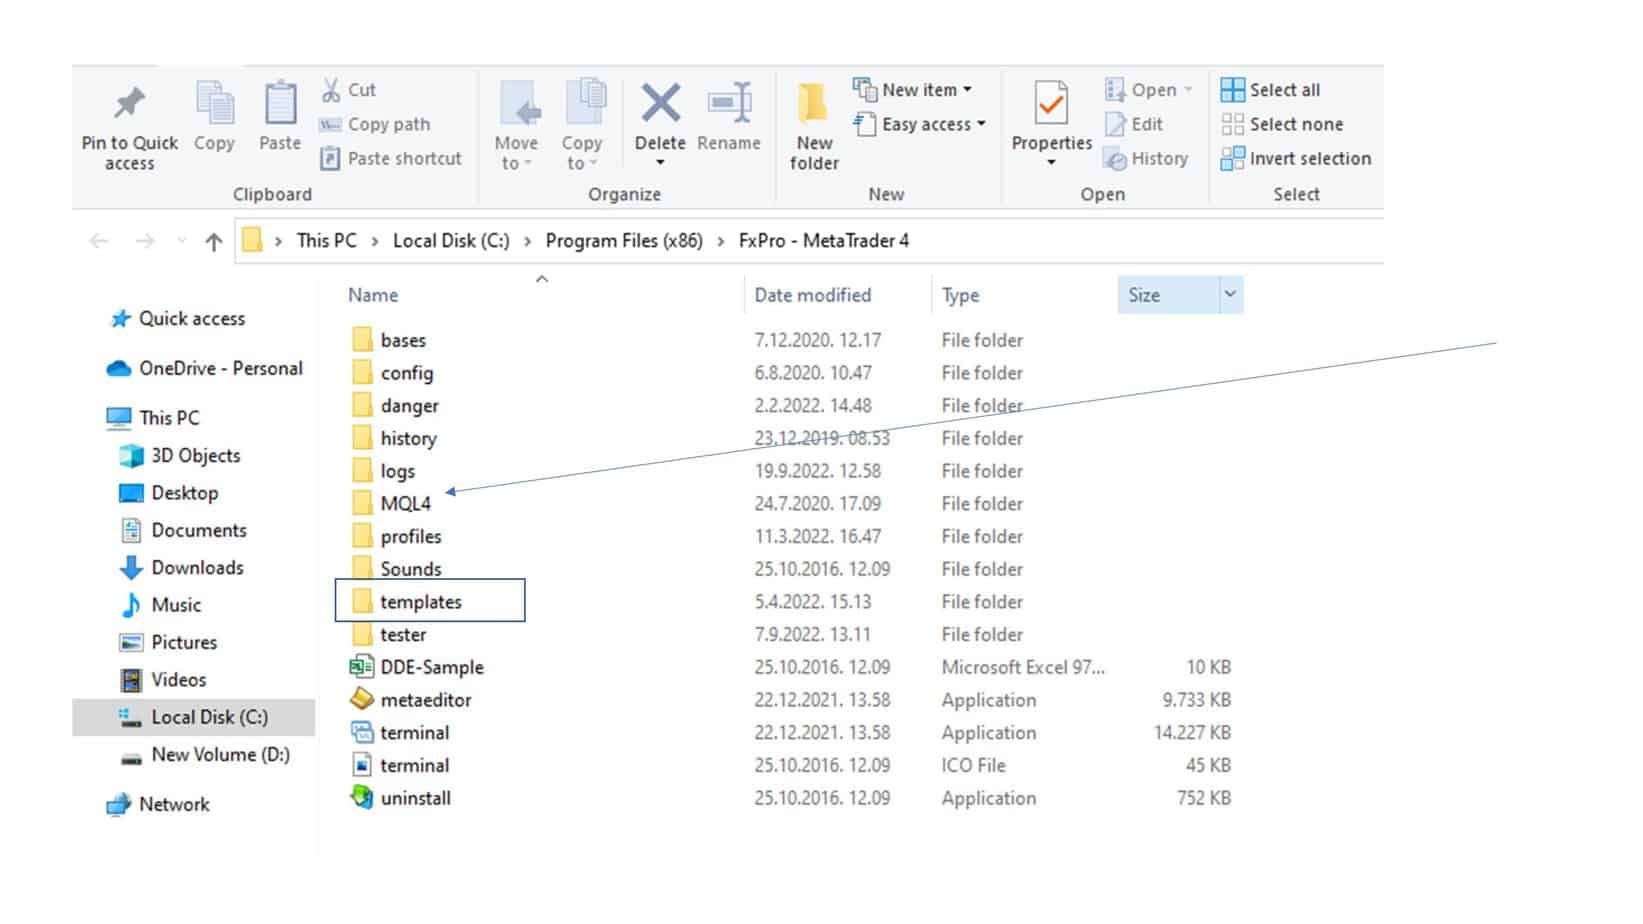Click Select all

1270,90
